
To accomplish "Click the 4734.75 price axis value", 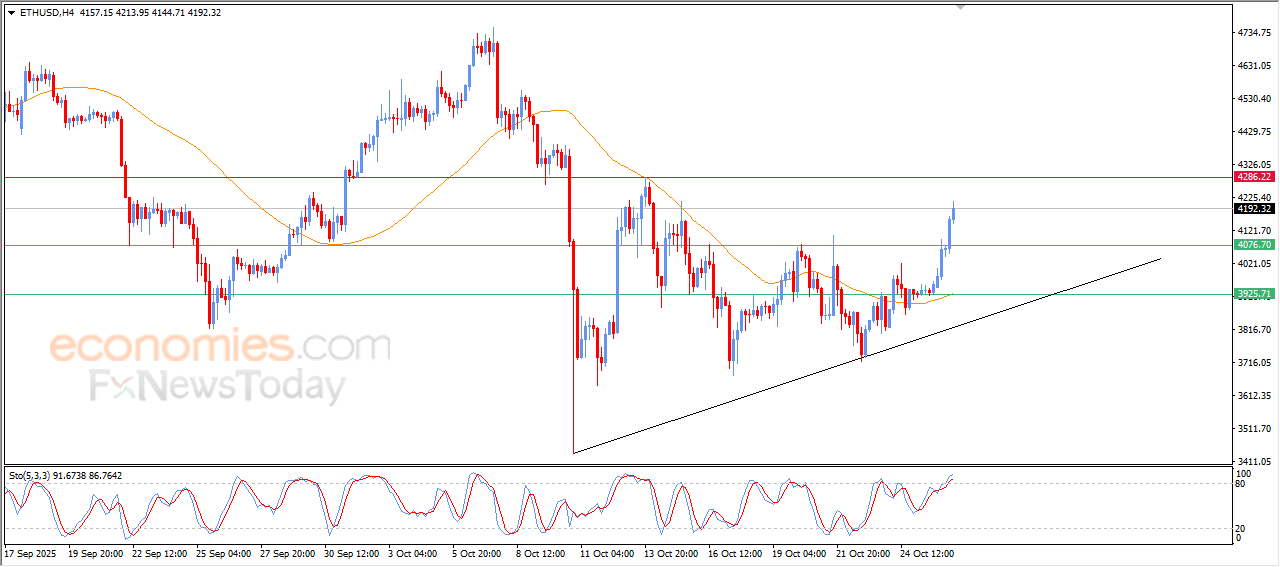I will (x=1254, y=33).
